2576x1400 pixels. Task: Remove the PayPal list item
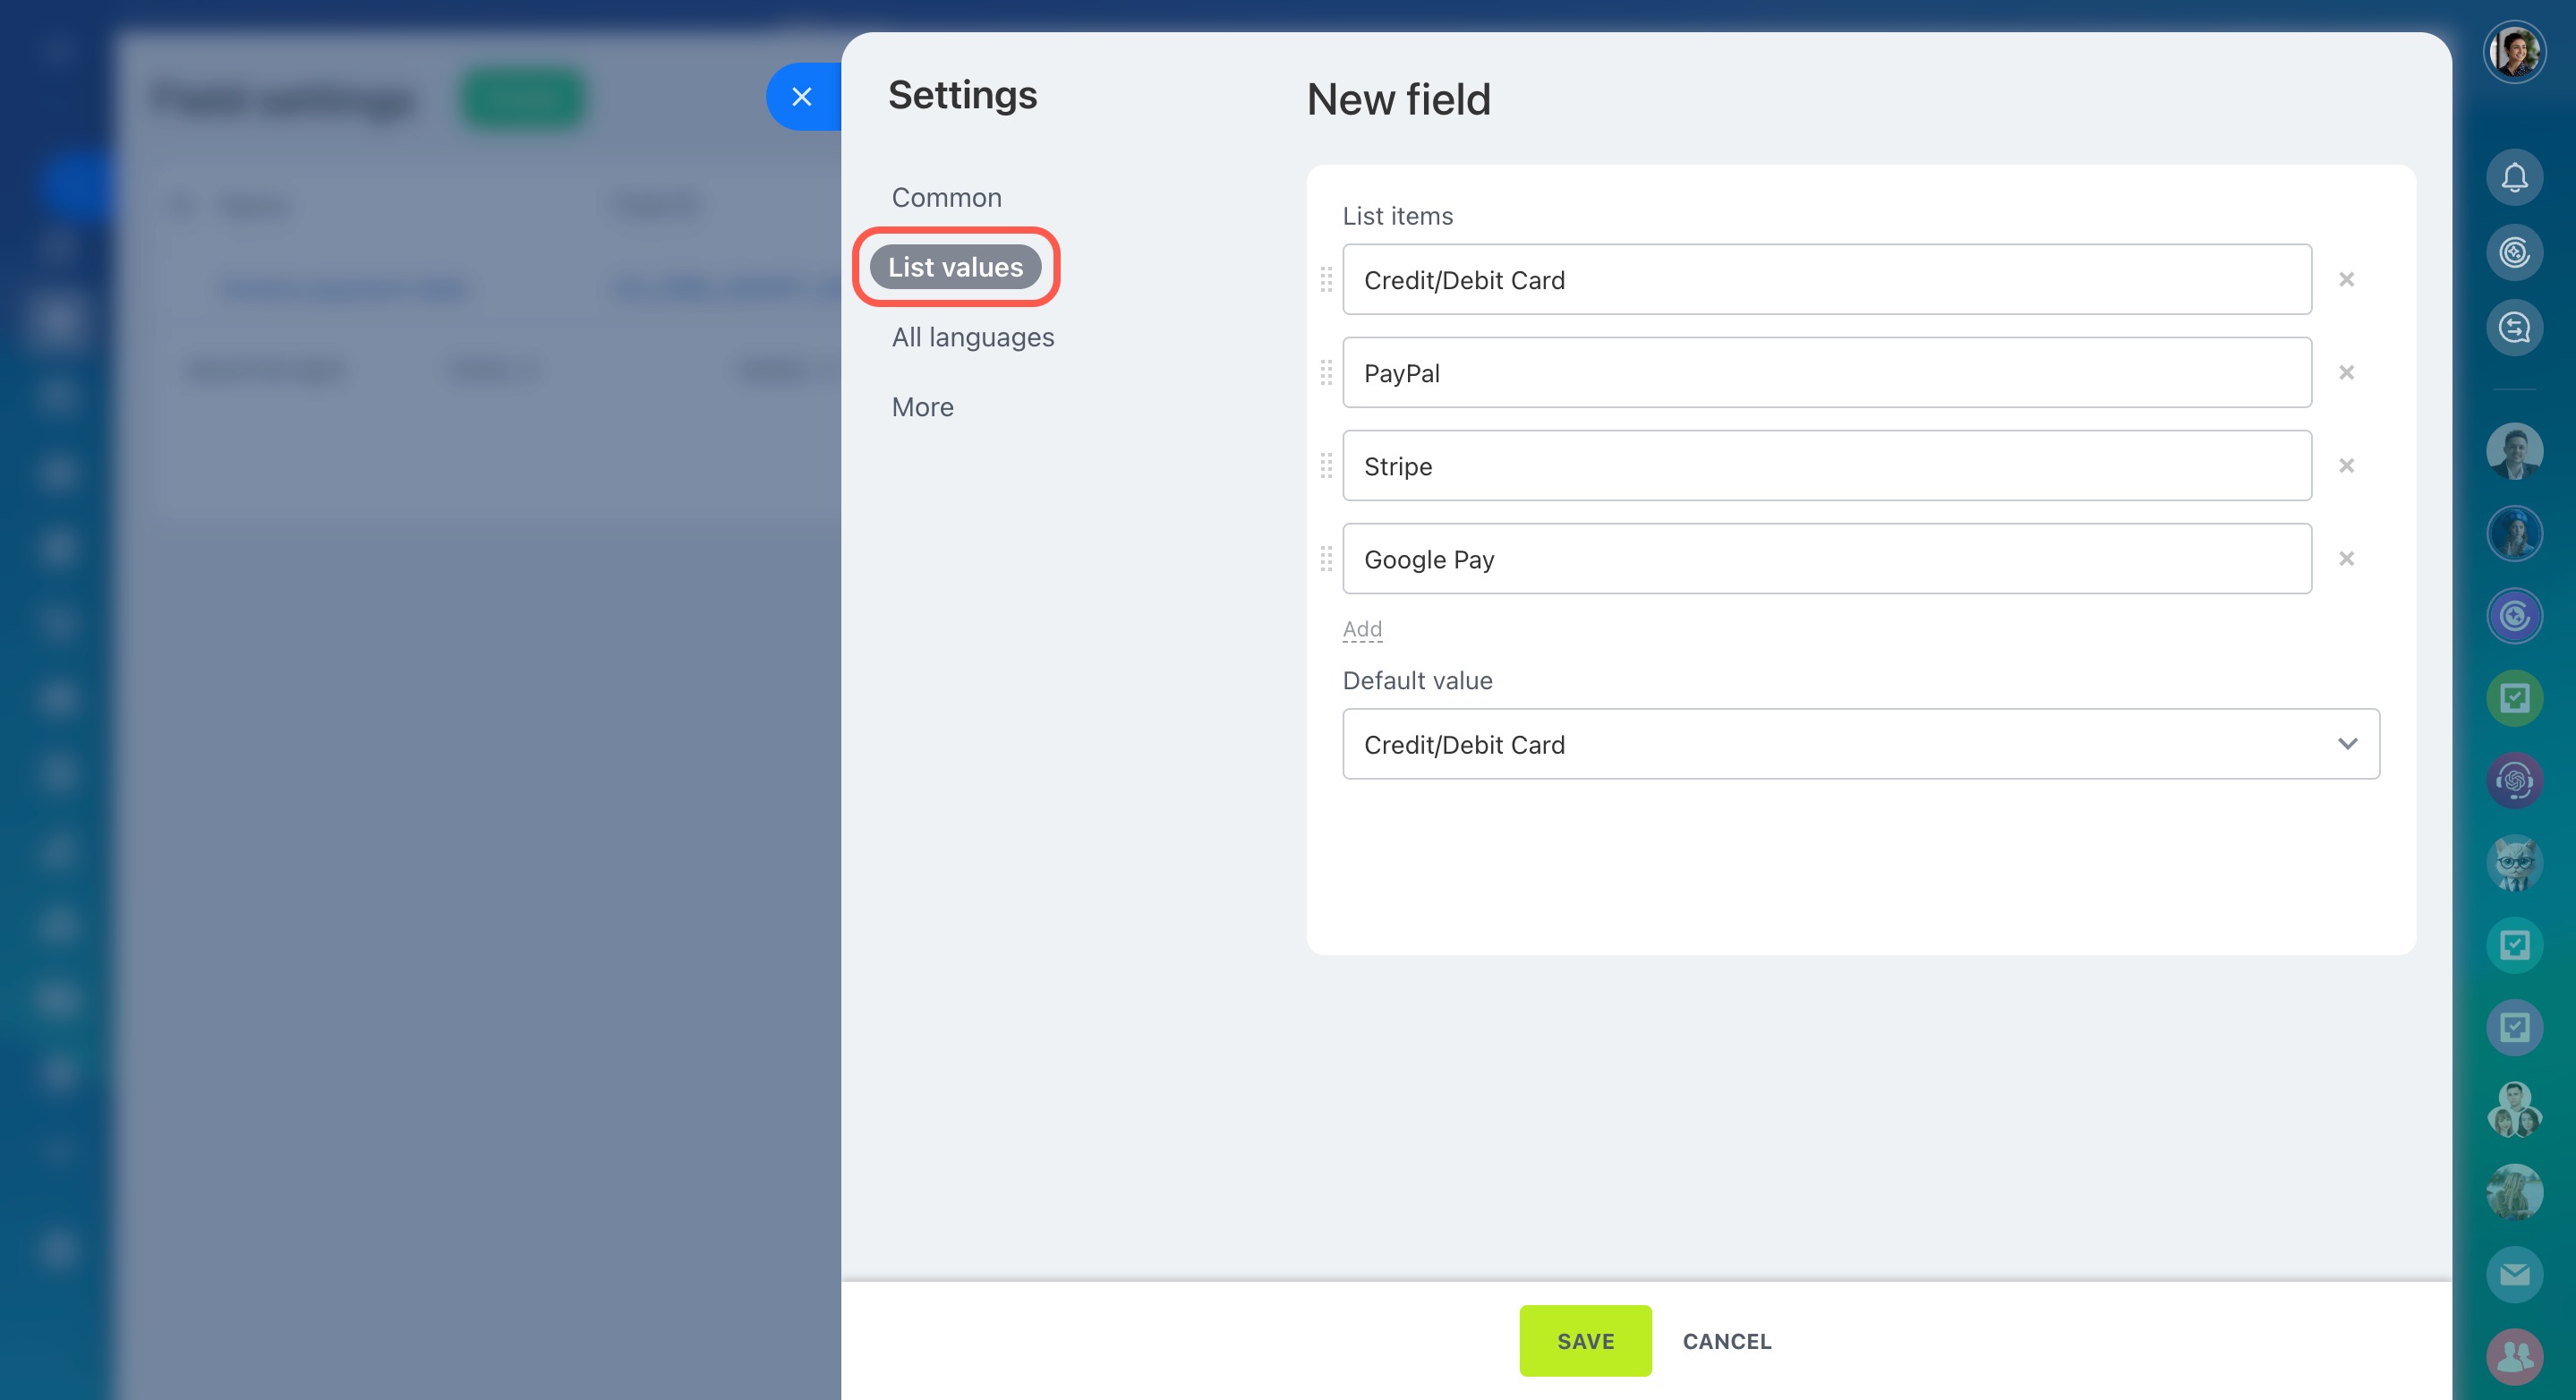click(2346, 373)
